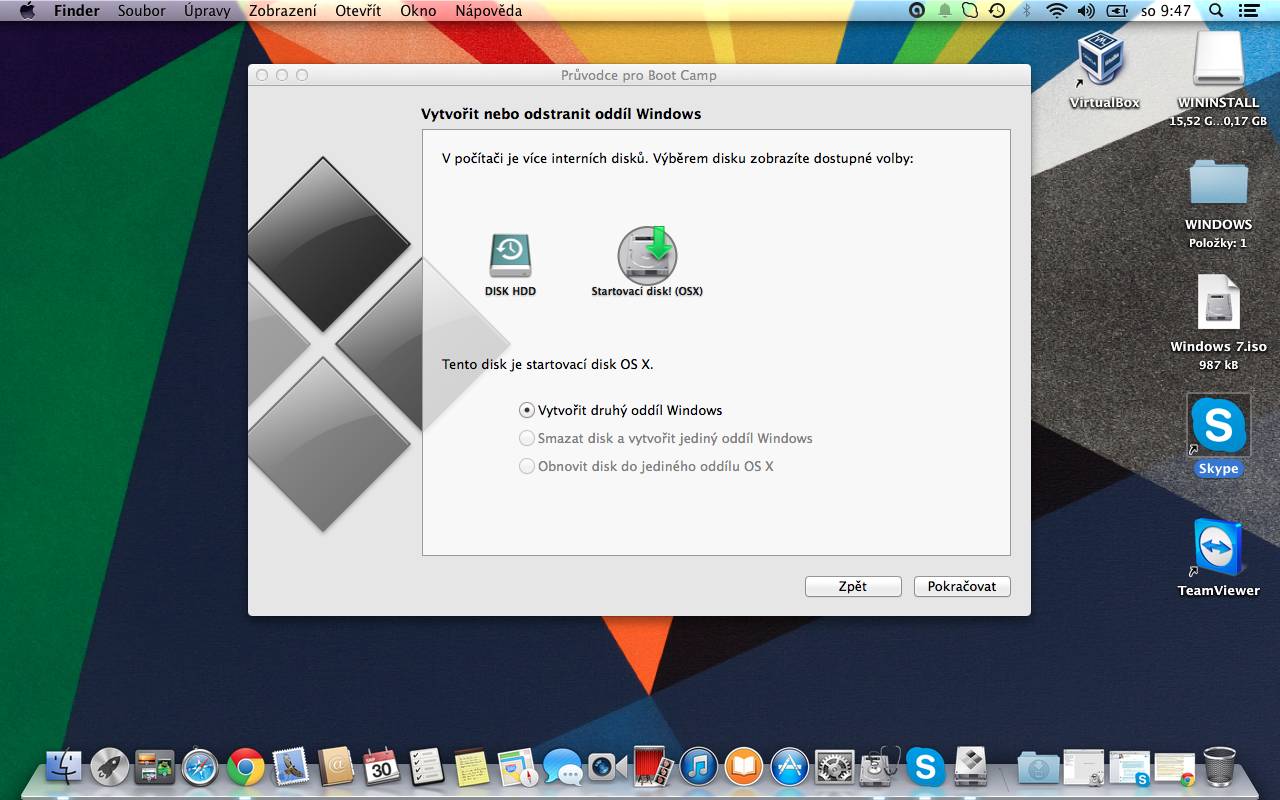
Task: Open the Zobrazení menu
Action: [283, 11]
